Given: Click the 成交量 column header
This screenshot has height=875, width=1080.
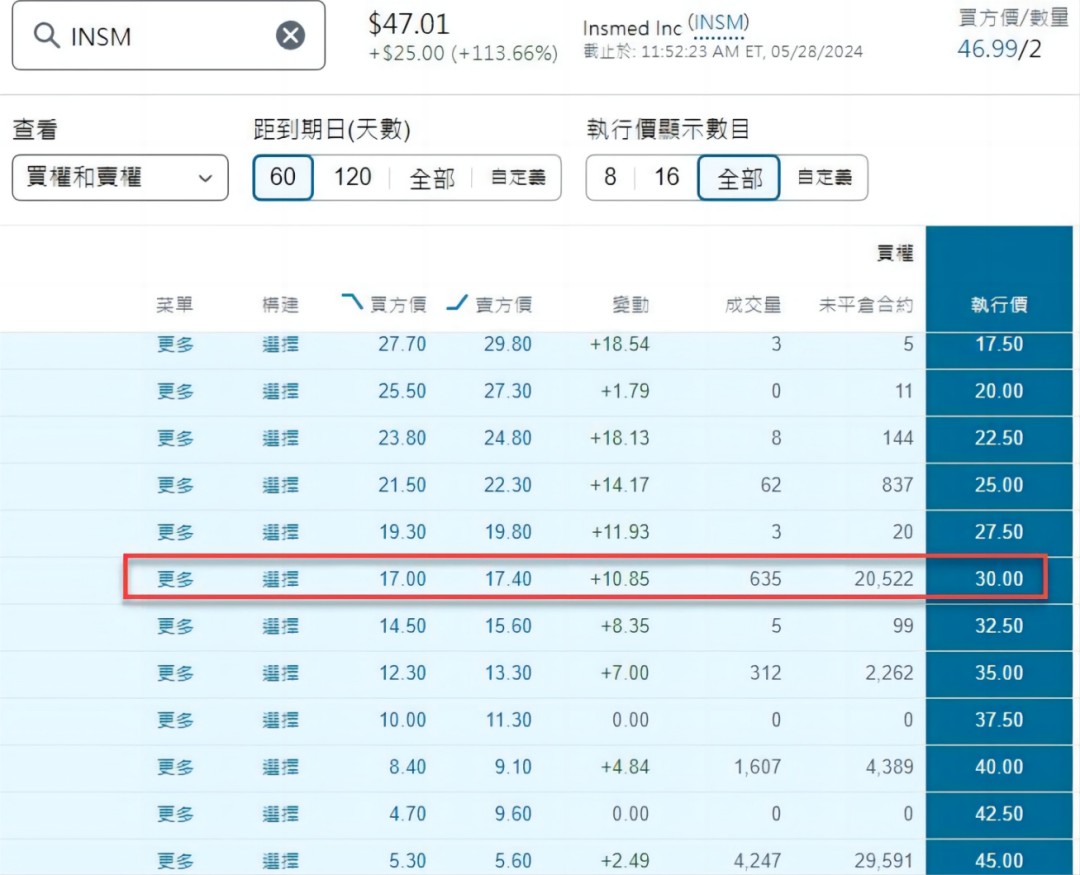Looking at the screenshot, I should pos(753,304).
